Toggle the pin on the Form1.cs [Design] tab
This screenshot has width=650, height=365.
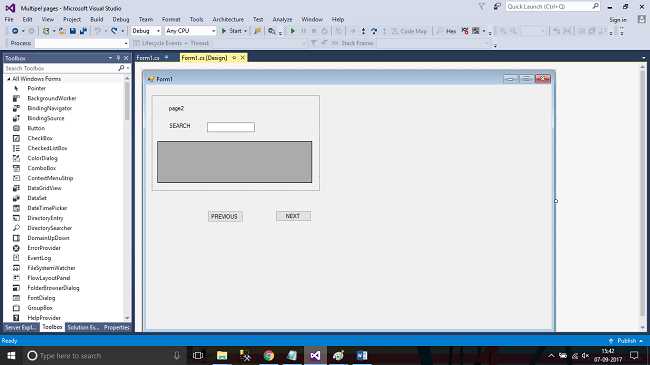[x=234, y=58]
